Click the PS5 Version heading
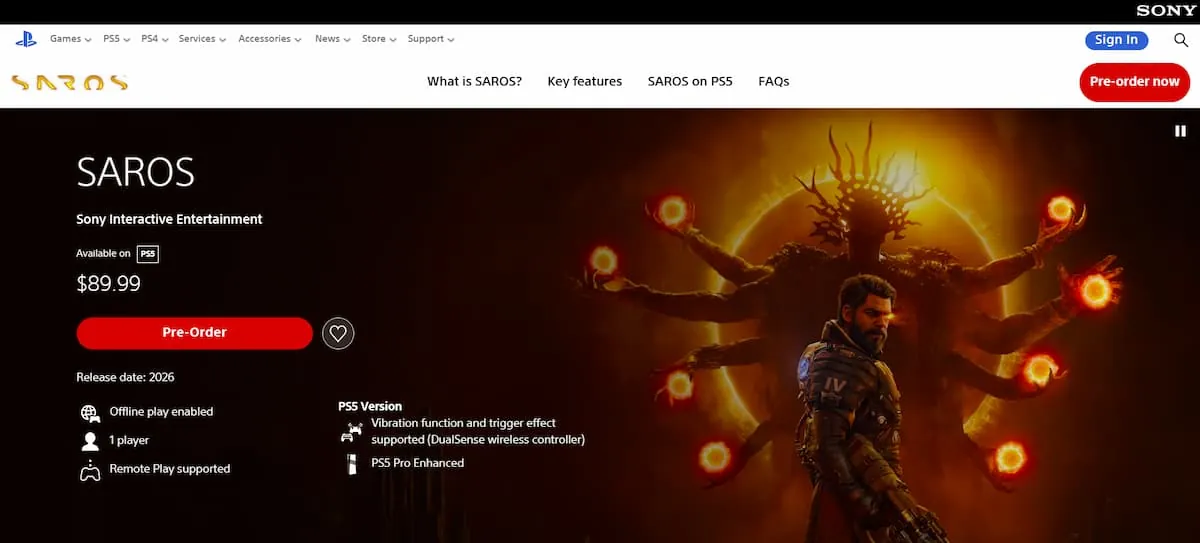Screen dimensions: 1200x543 (370, 407)
